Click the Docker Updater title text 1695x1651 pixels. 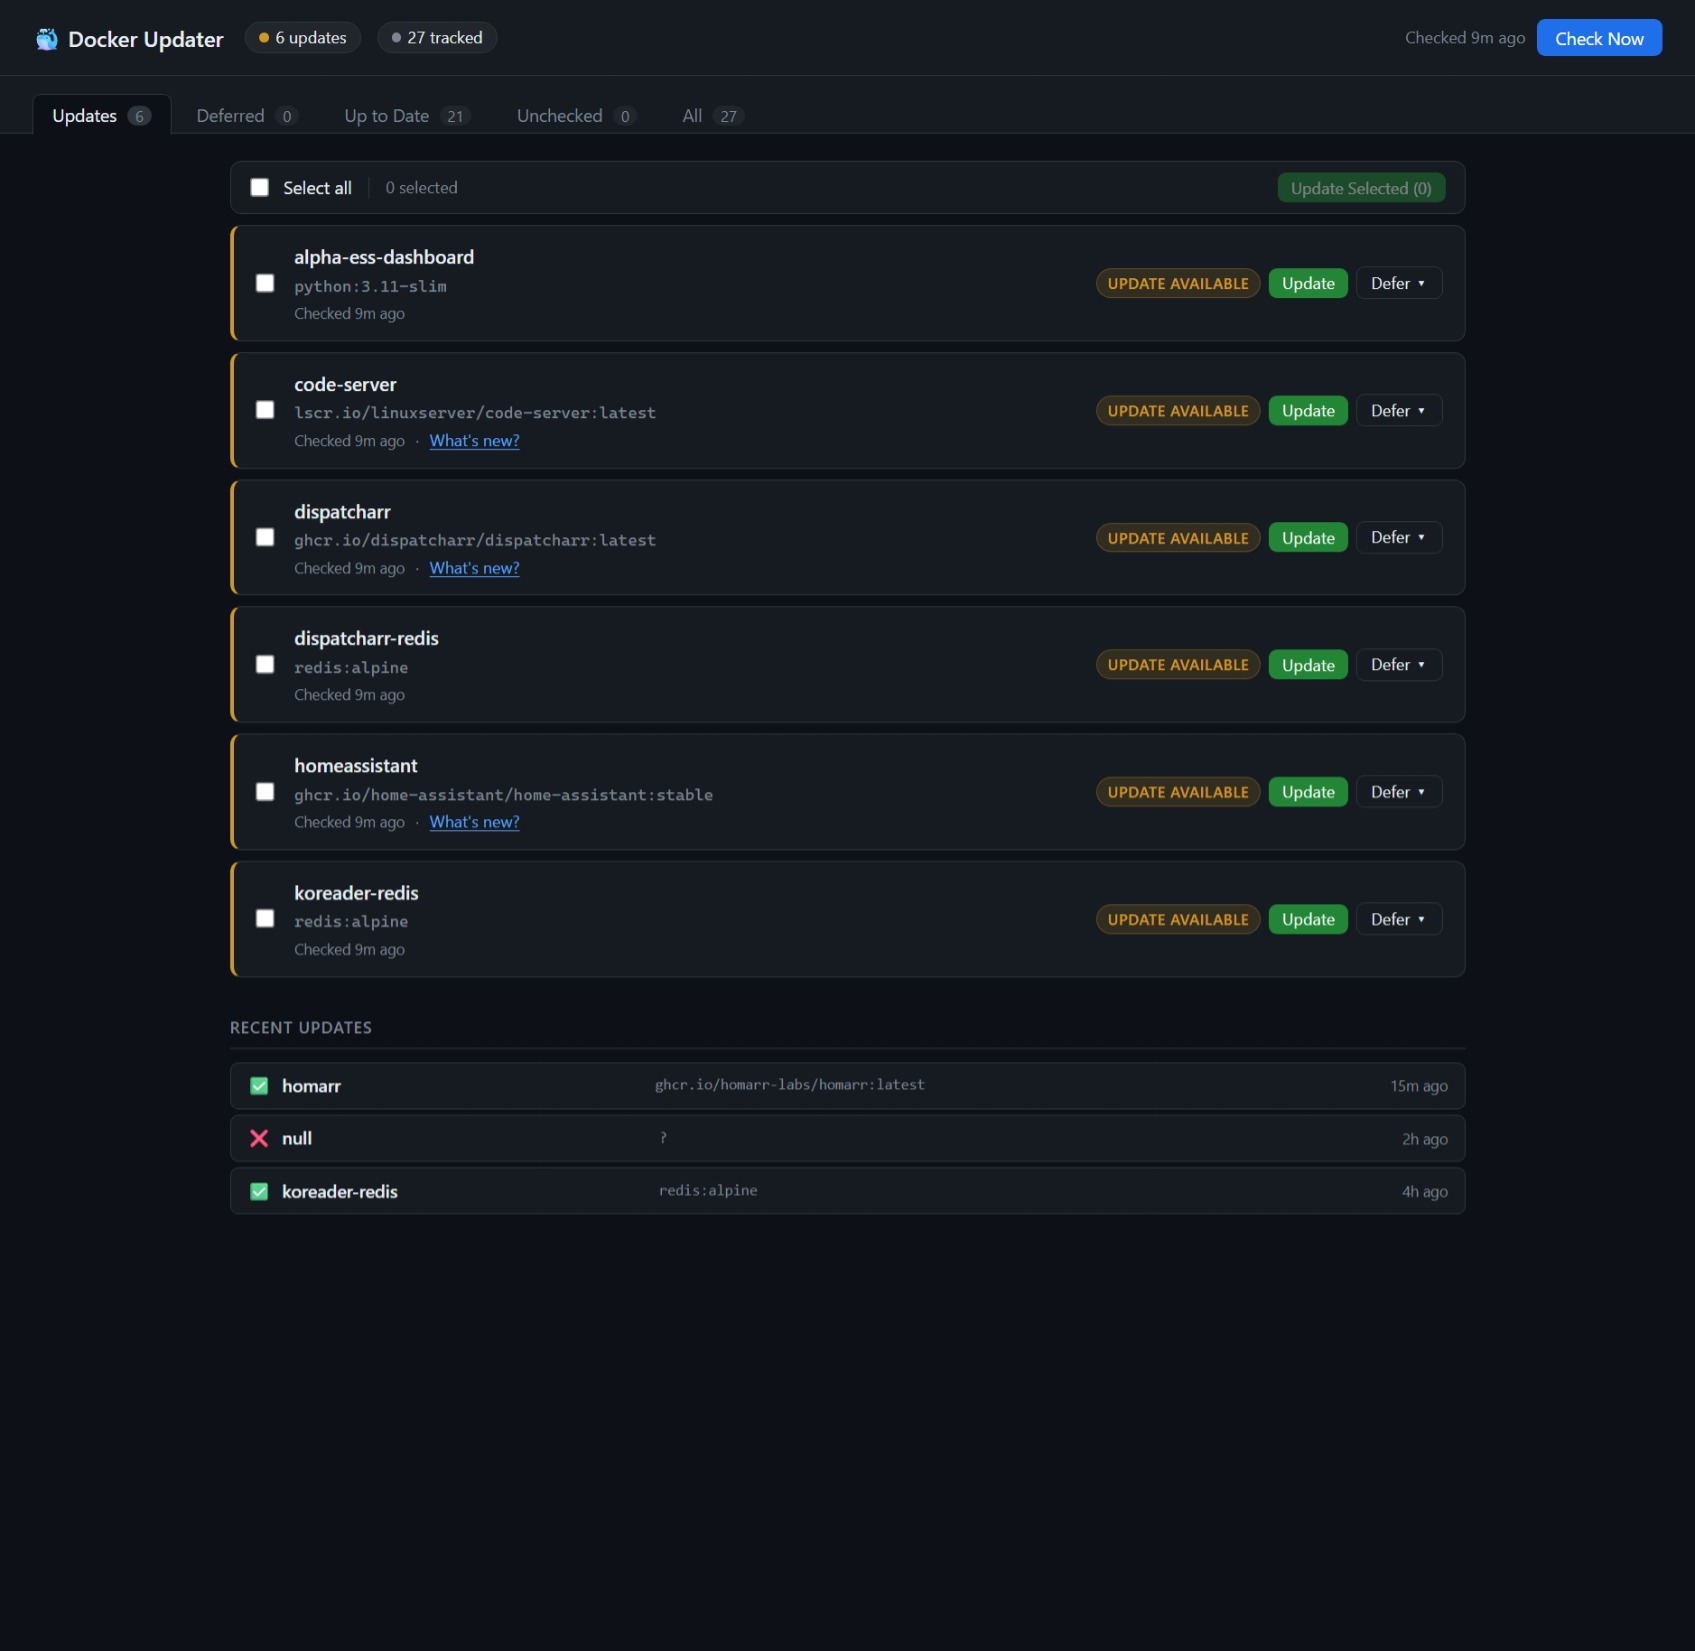coord(146,39)
